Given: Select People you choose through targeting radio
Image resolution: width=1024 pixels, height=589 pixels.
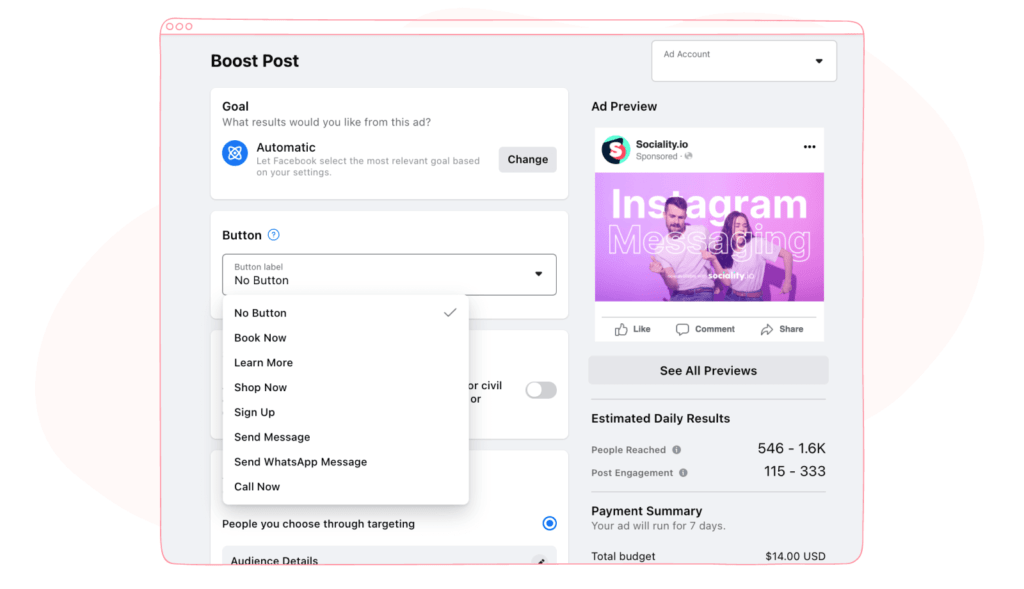Looking at the screenshot, I should click(549, 523).
